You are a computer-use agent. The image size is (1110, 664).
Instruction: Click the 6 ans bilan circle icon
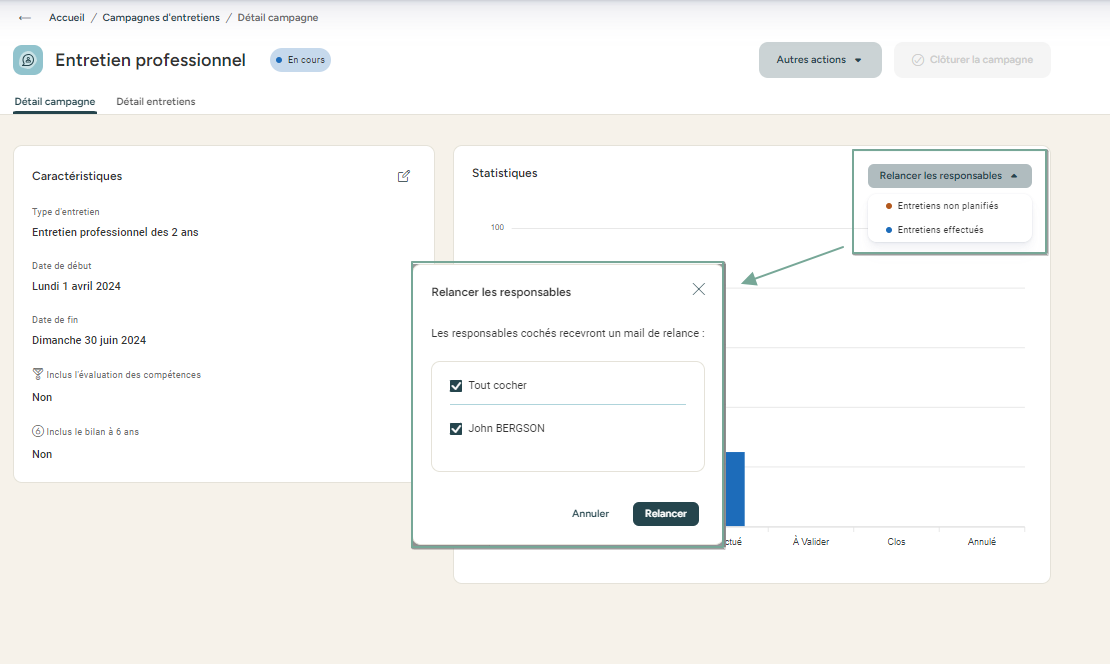[x=38, y=431]
